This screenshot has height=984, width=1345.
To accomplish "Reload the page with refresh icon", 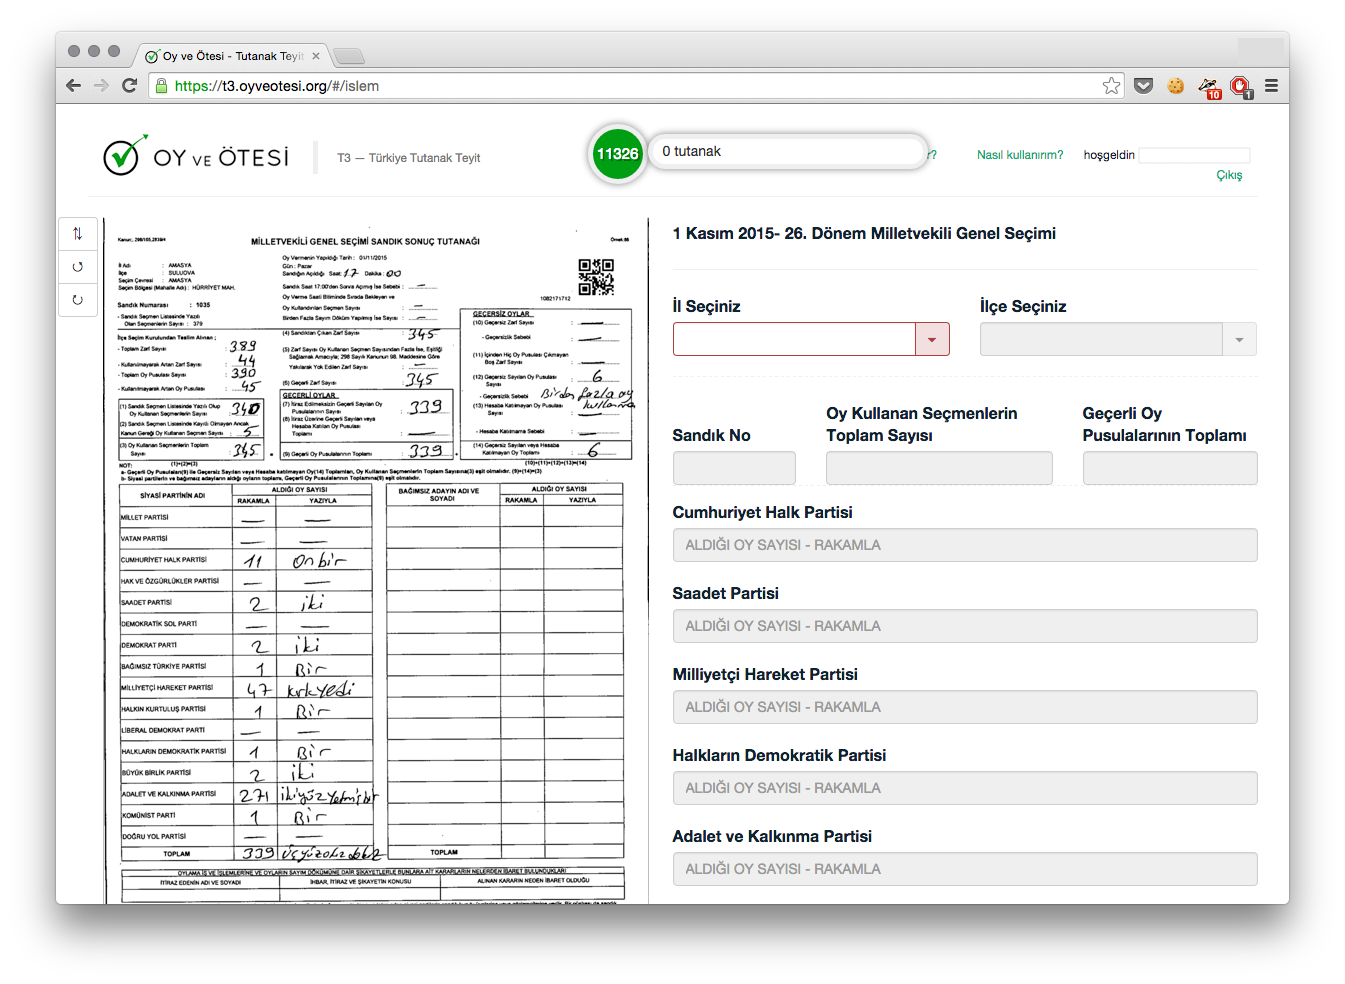I will click(x=129, y=86).
